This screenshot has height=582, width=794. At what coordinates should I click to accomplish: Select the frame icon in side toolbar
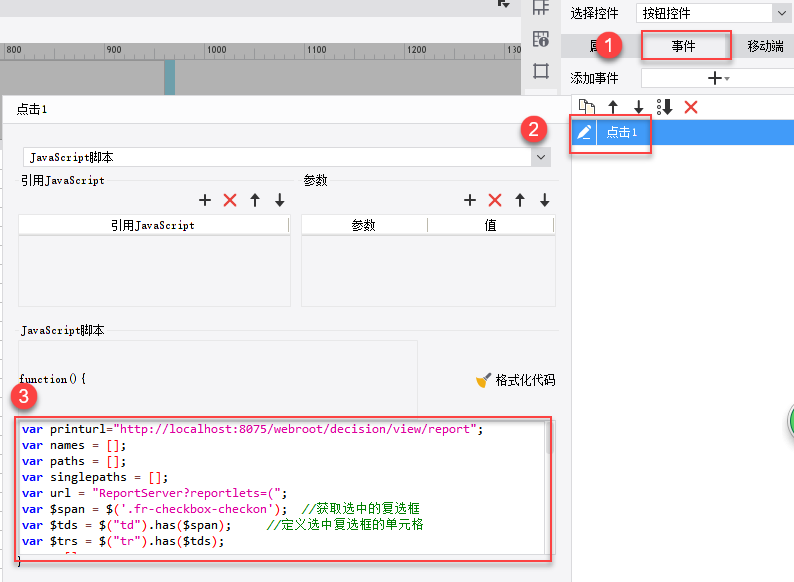pyautogui.click(x=540, y=71)
